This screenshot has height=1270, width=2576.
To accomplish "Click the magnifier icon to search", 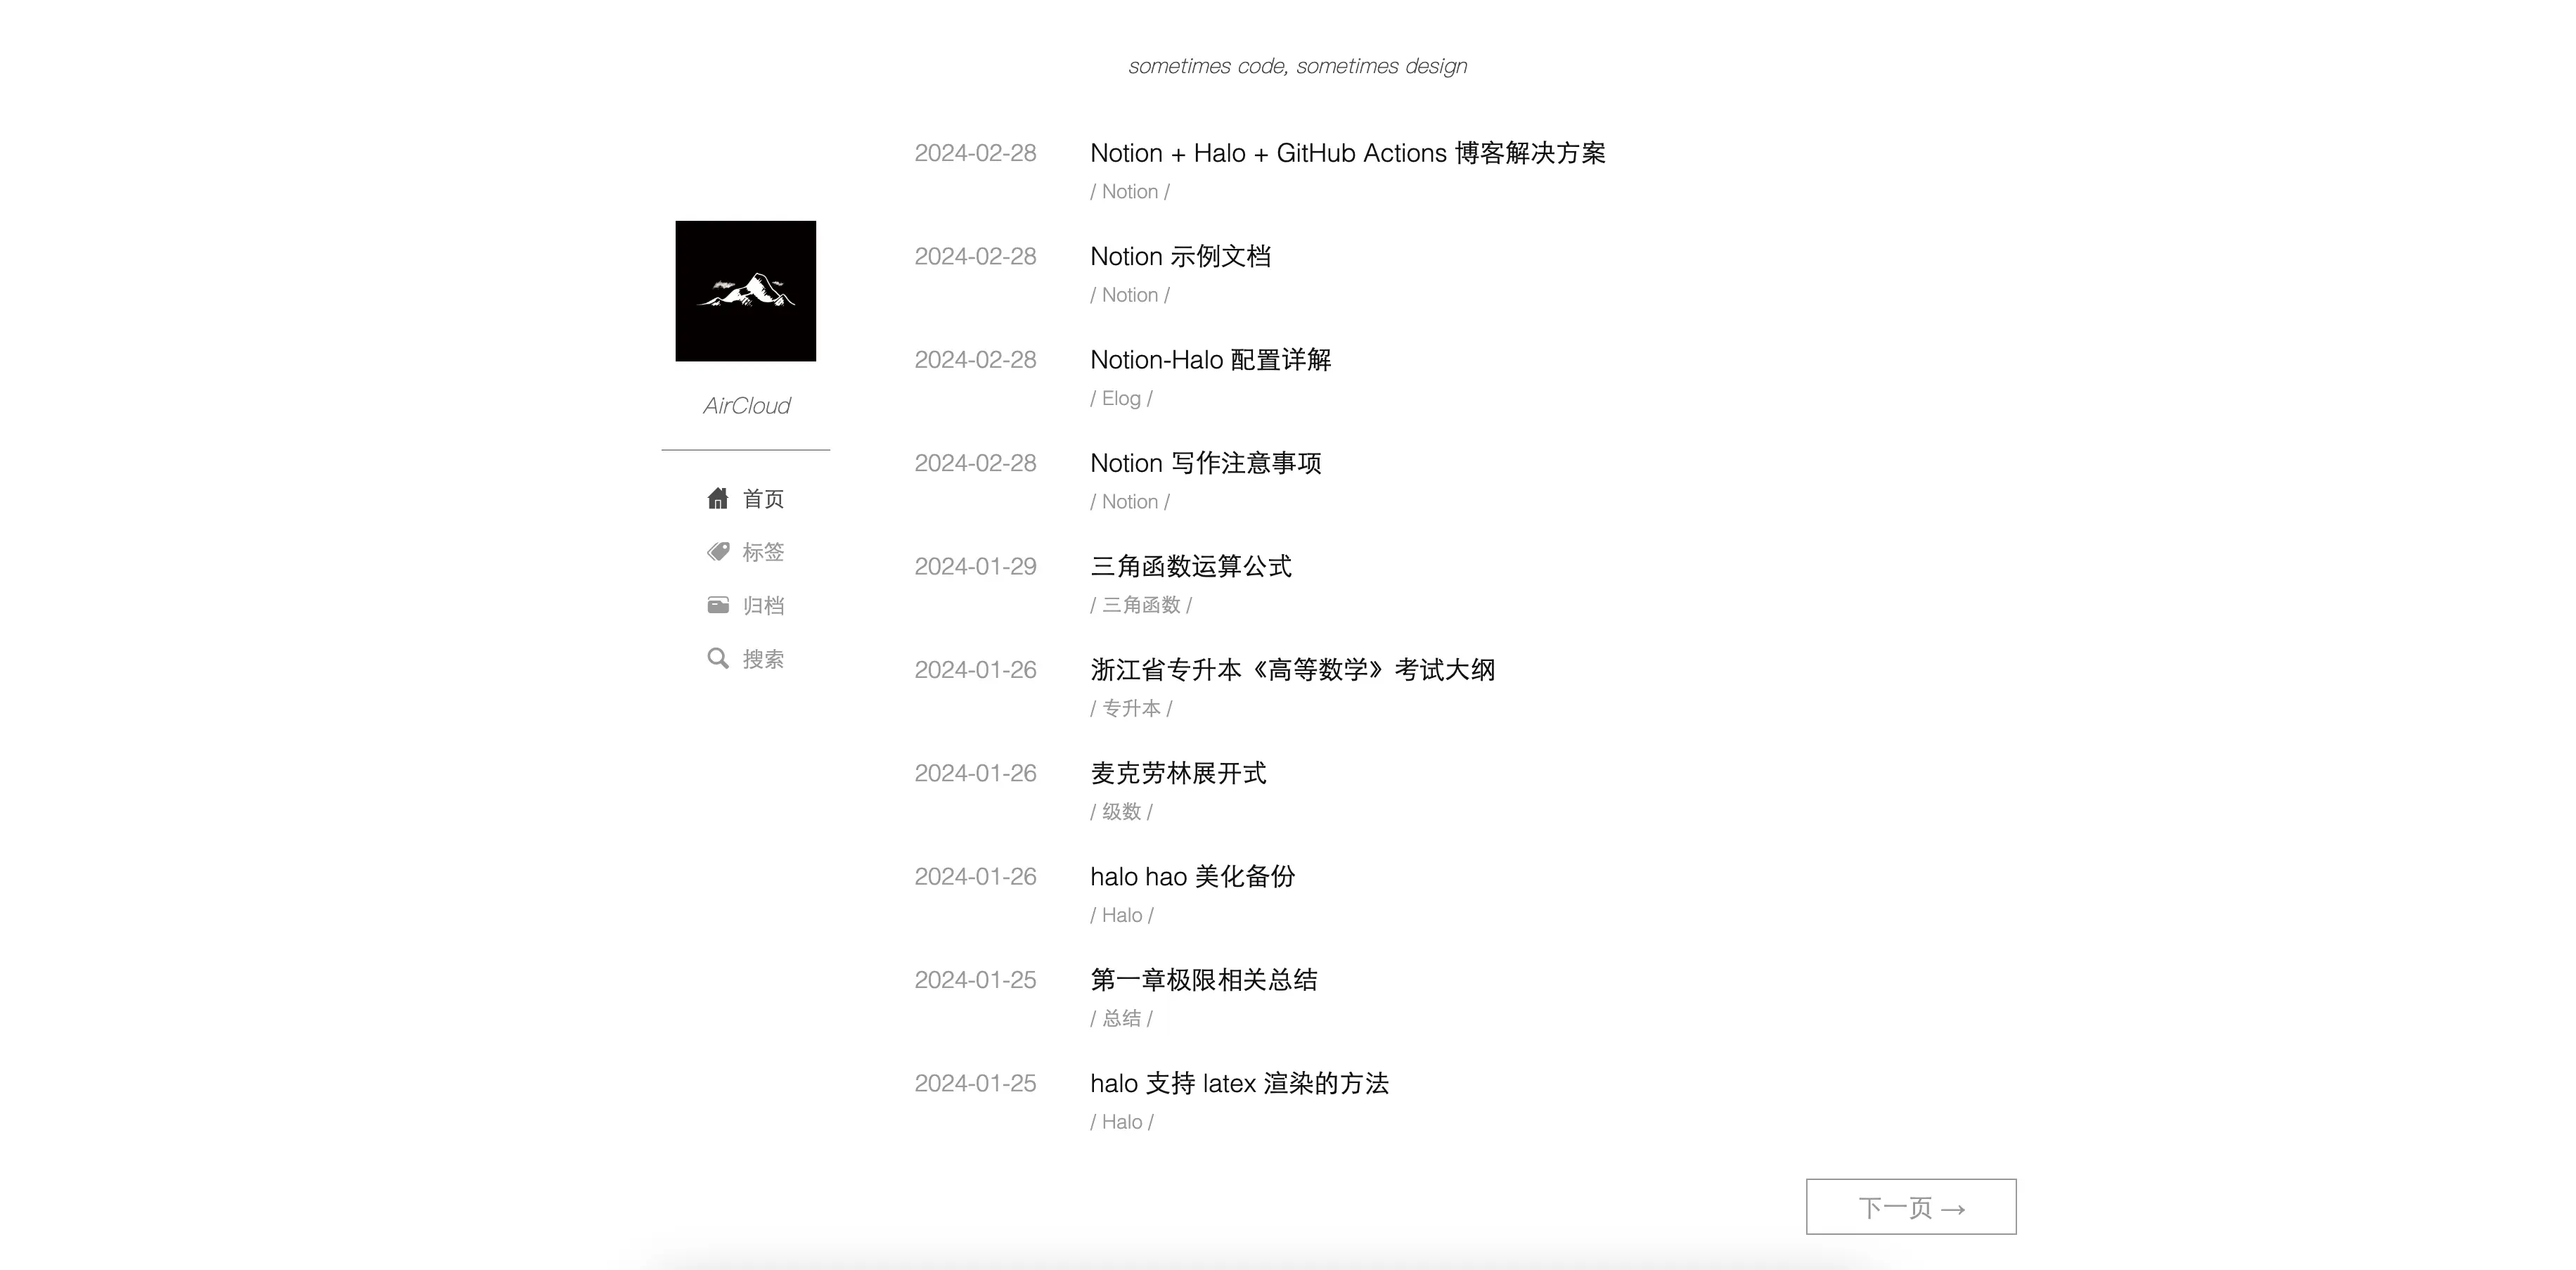I will [718, 658].
